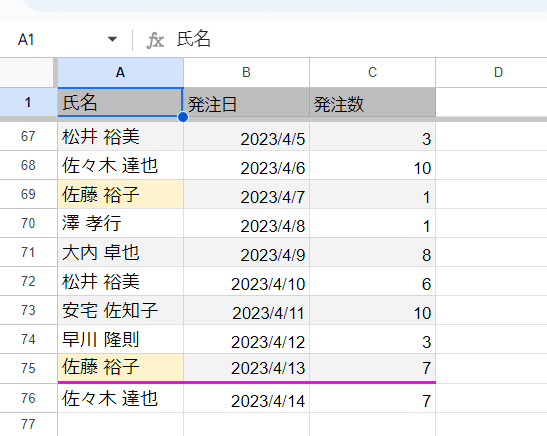Image resolution: width=547 pixels, height=436 pixels.
Task: Click quantity 8 in row 71
Action: pyautogui.click(x=373, y=252)
